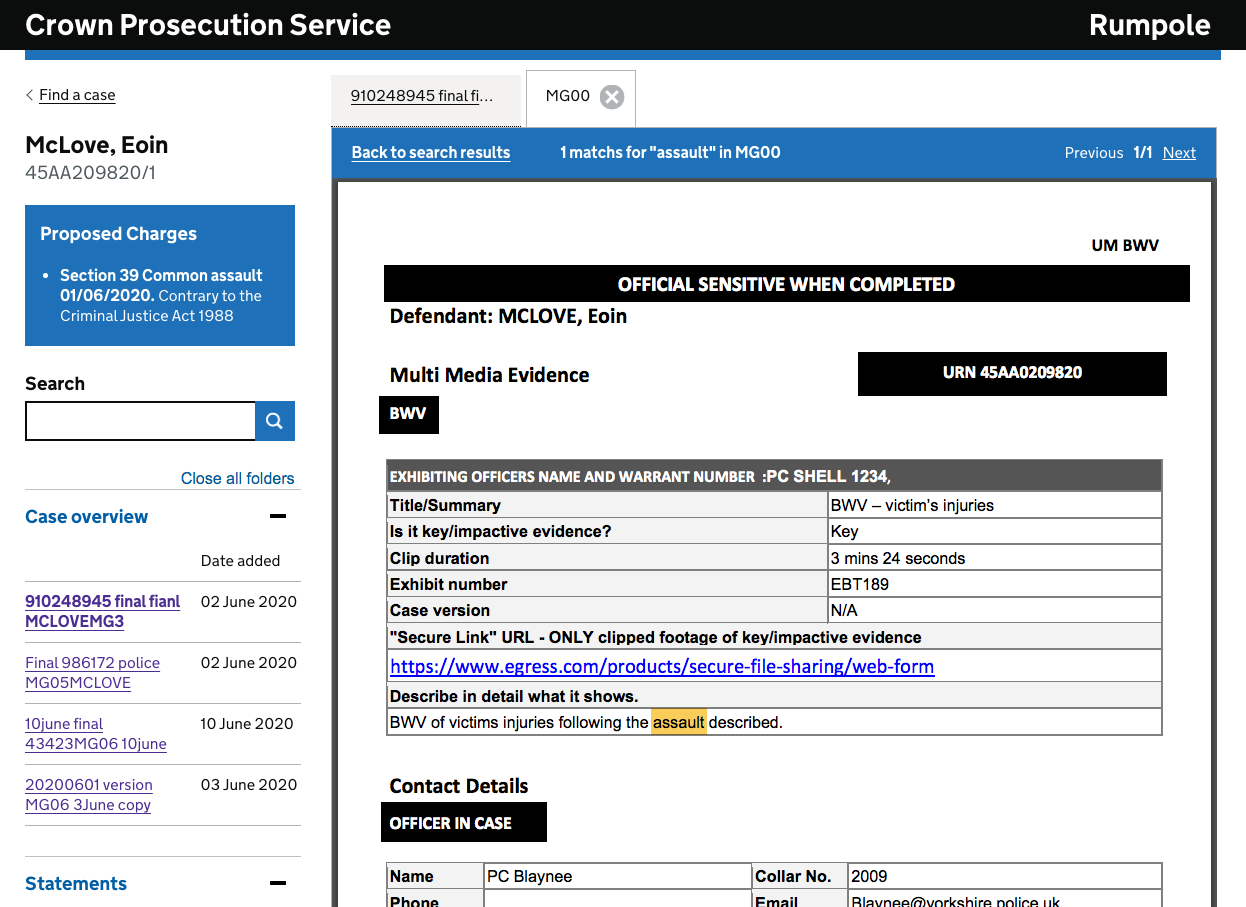The height and width of the screenshot is (907, 1246).
Task: Go back via Find a case link
Action: click(77, 95)
